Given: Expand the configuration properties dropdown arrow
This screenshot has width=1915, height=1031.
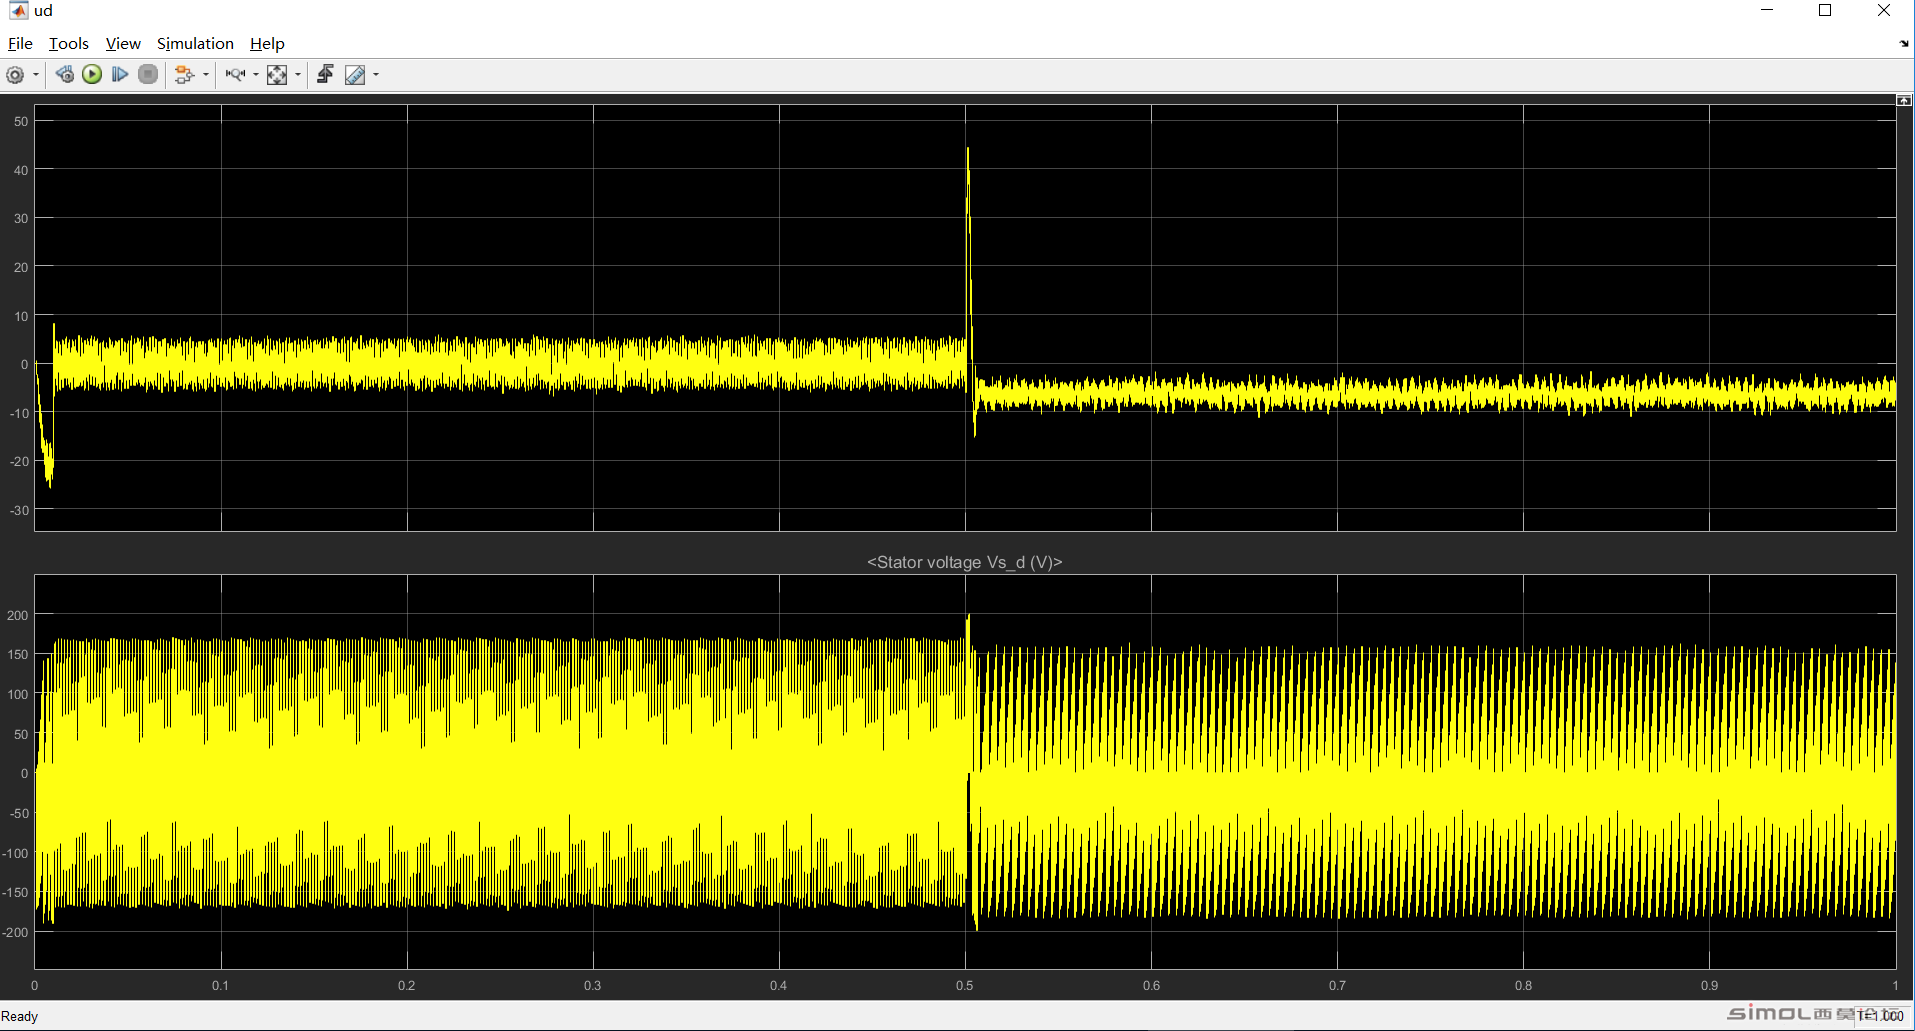Looking at the screenshot, I should (x=36, y=75).
